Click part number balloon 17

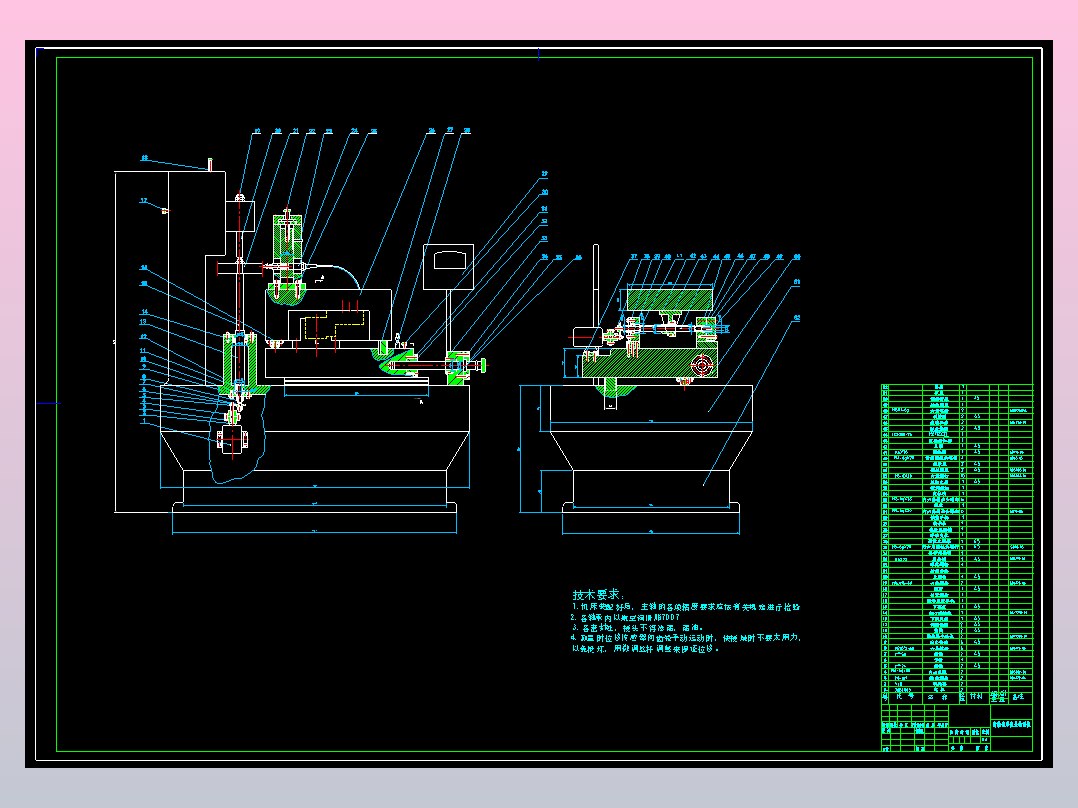coord(144,201)
